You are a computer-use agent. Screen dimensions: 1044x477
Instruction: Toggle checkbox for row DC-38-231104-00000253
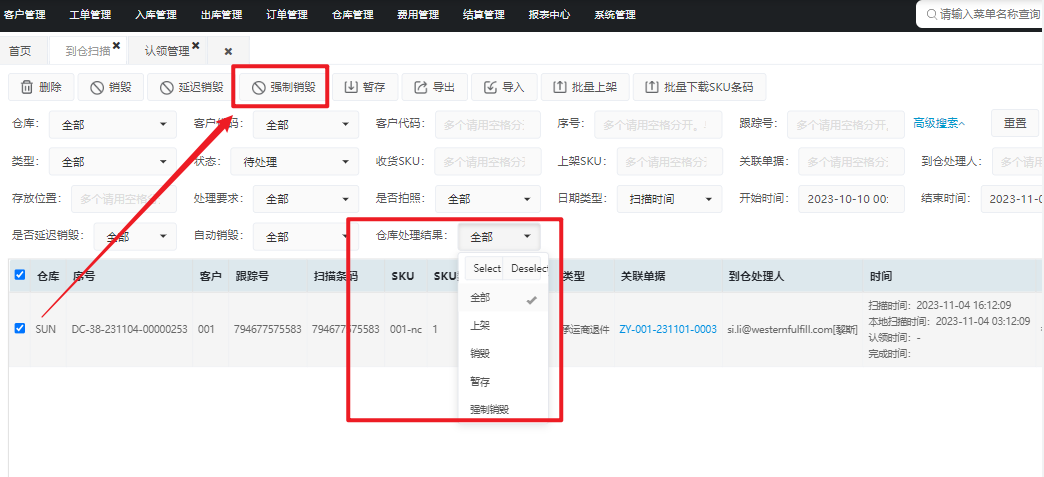click(x=20, y=328)
